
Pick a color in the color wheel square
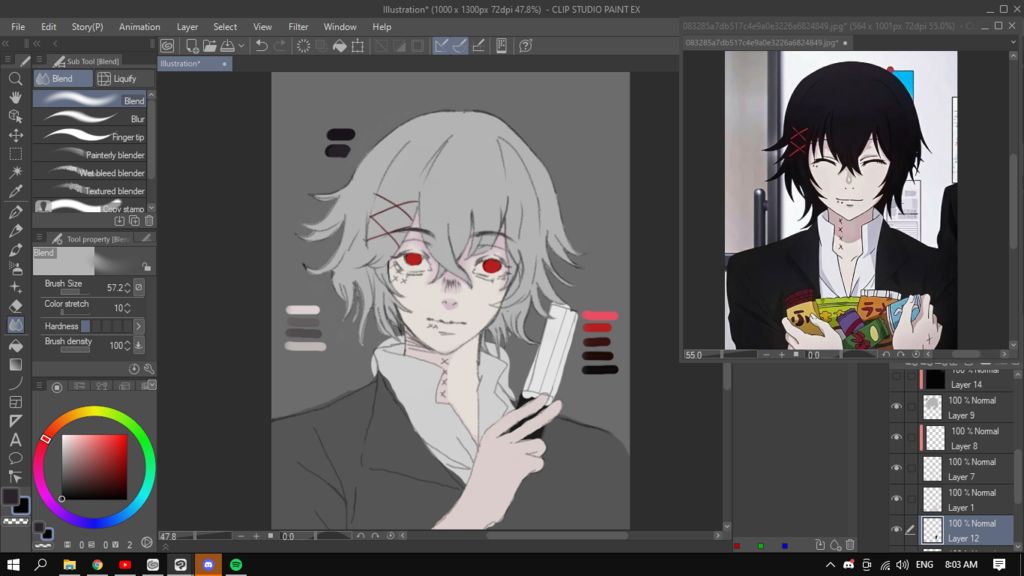(95, 467)
